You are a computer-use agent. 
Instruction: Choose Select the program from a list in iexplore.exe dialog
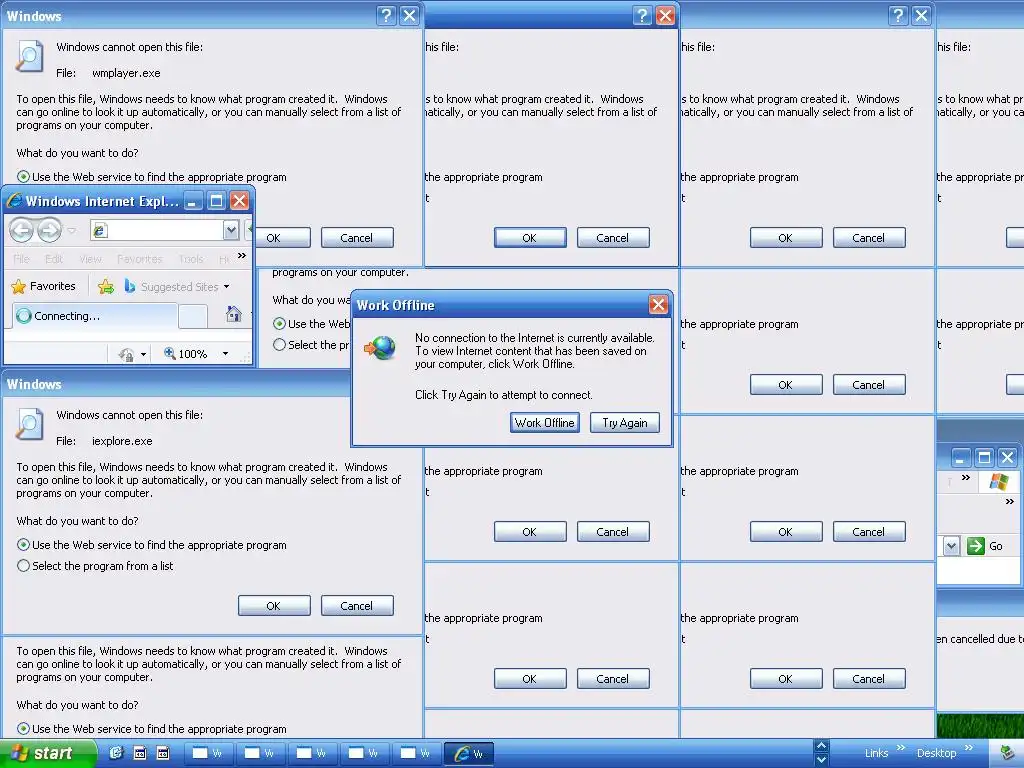[x=24, y=566]
